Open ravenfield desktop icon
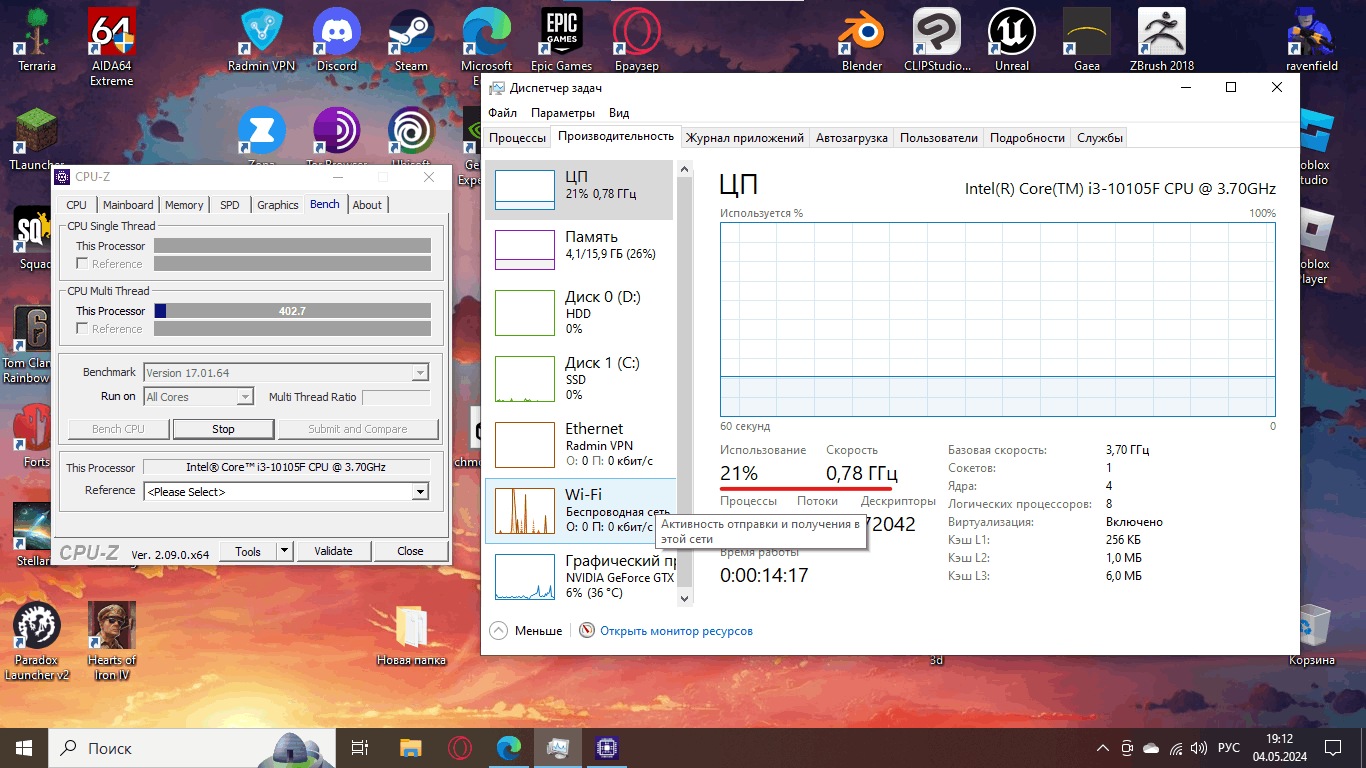The height and width of the screenshot is (768, 1366). pyautogui.click(x=1313, y=40)
